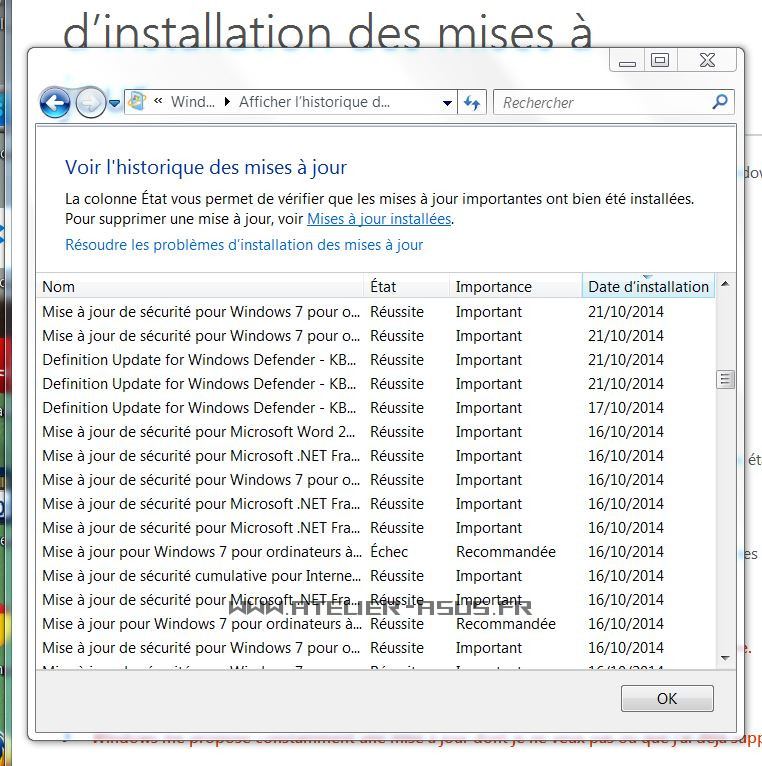Open "Résoudre les problèmes d'installation" link
Viewport: 762px width, 766px height.
pyautogui.click(x=244, y=245)
